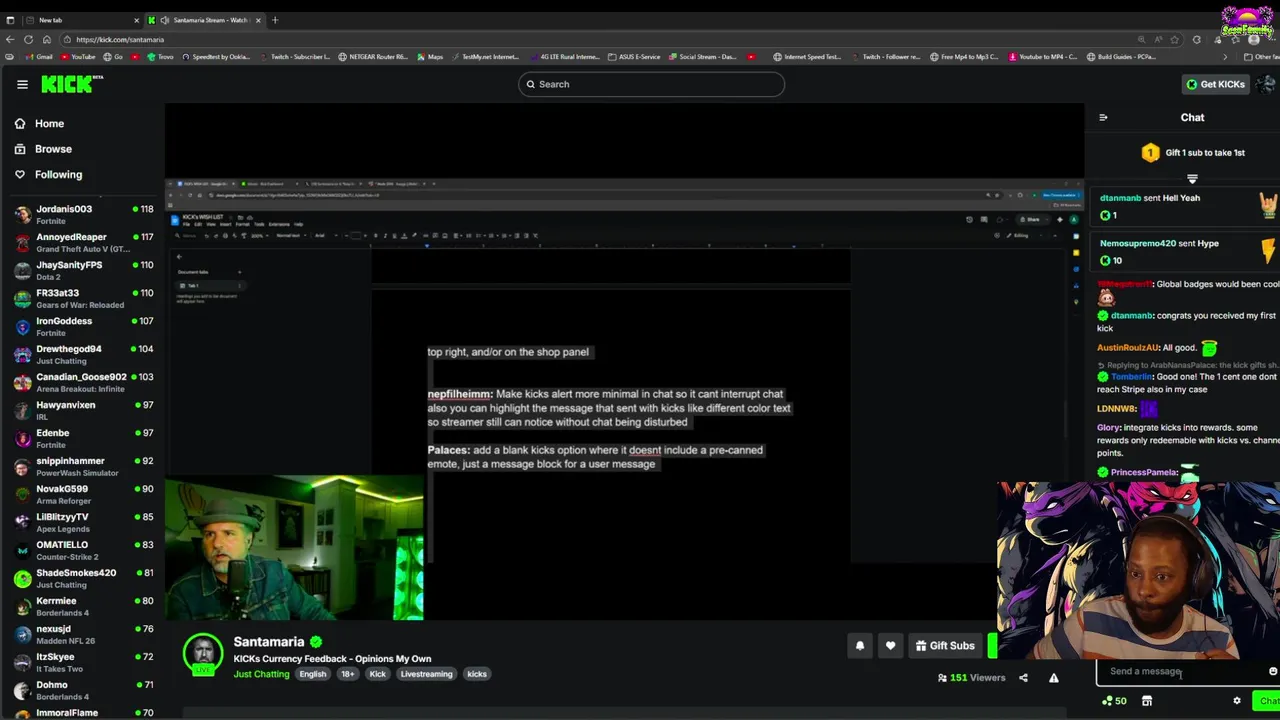
Task: Open the ASUS E-Service bookmark
Action: point(634,57)
